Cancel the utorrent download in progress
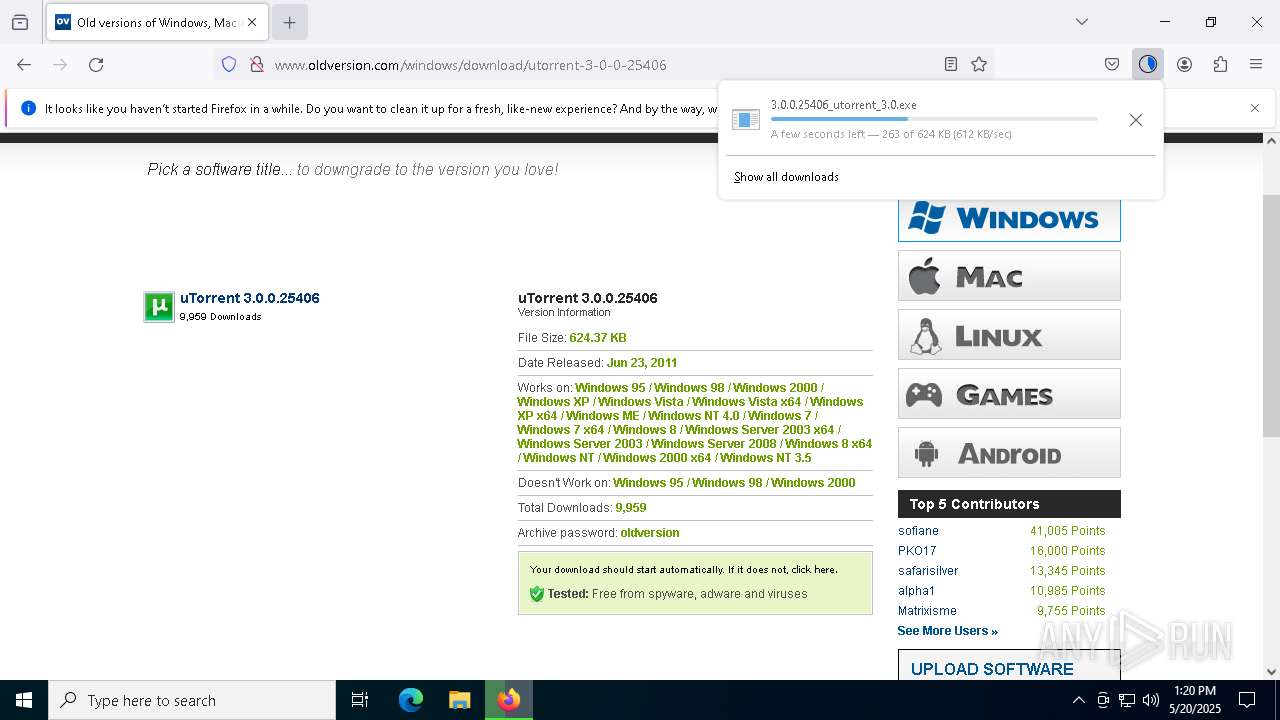This screenshot has width=1280, height=720. pyautogui.click(x=1136, y=120)
